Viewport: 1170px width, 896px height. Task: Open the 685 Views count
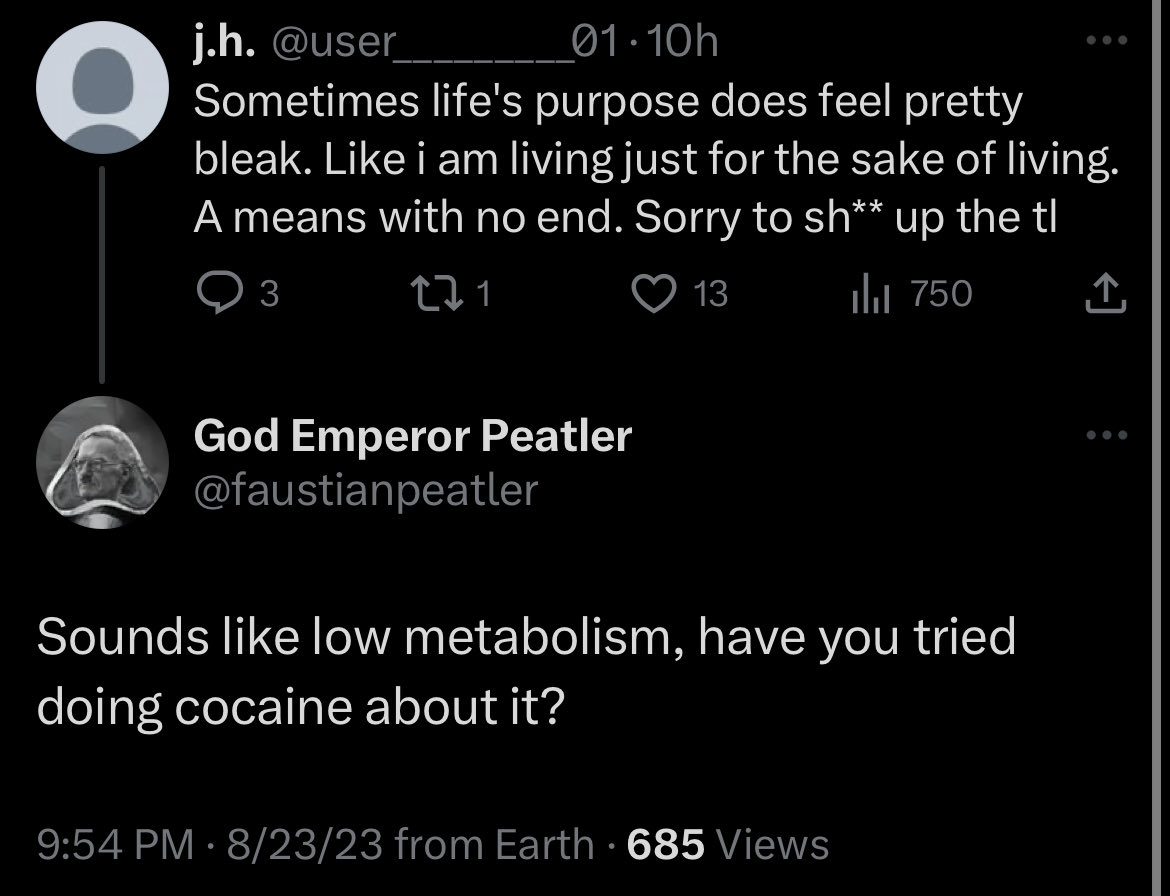(728, 844)
